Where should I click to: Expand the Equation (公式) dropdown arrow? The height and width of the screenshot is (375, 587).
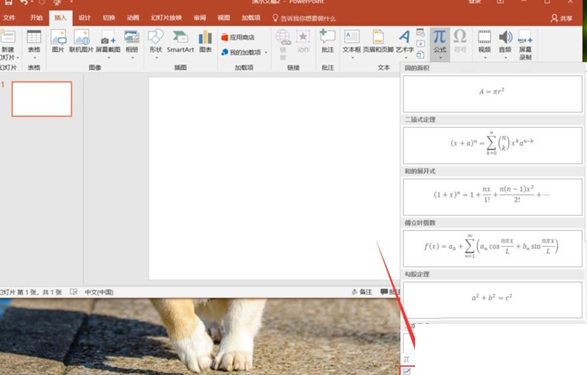(x=440, y=58)
